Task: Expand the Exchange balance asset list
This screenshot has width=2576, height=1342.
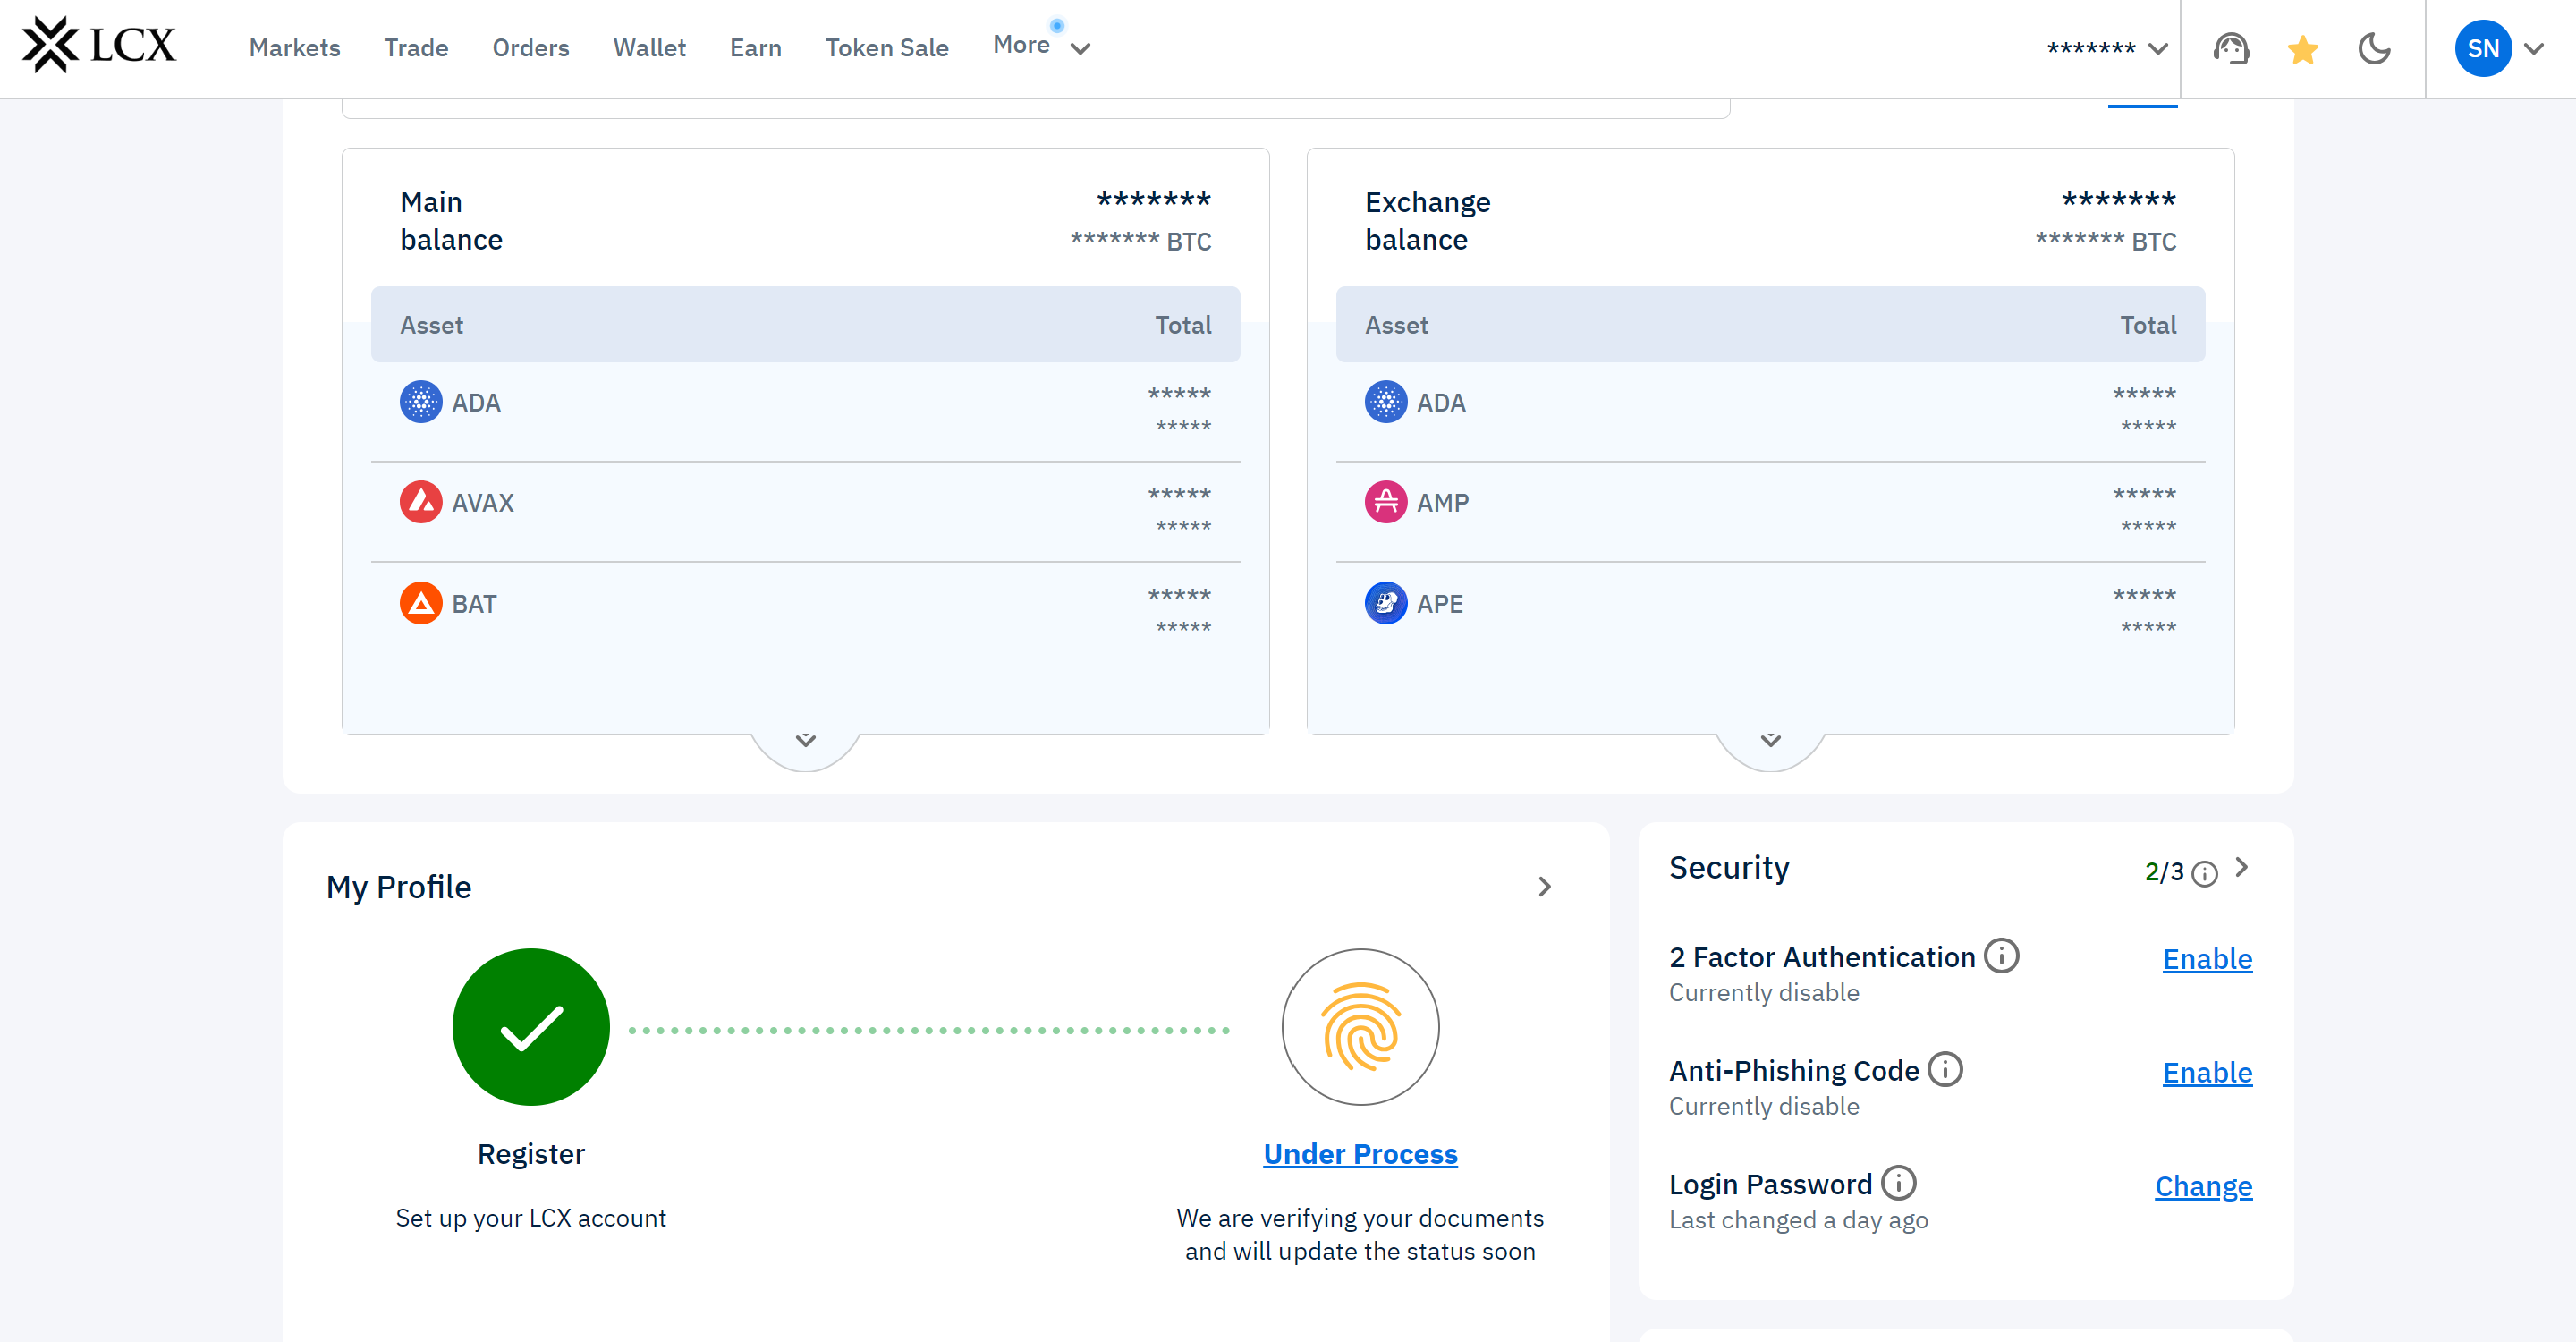Action: (x=1770, y=740)
